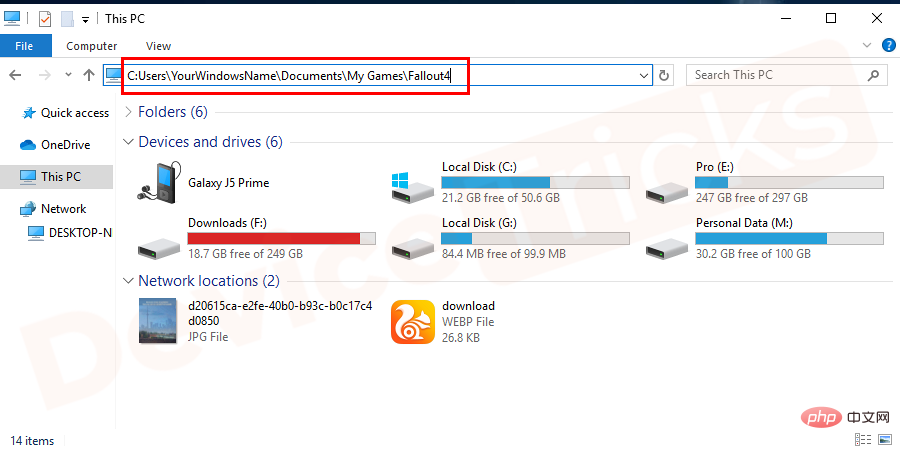Select the Personal Data (M:) drive icon
The height and width of the screenshot is (450, 900).
pos(667,248)
